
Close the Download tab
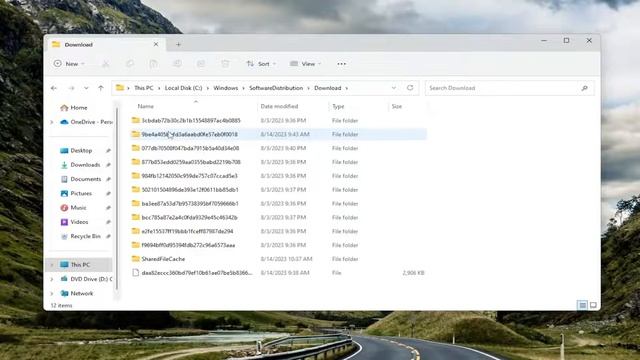pos(156,44)
